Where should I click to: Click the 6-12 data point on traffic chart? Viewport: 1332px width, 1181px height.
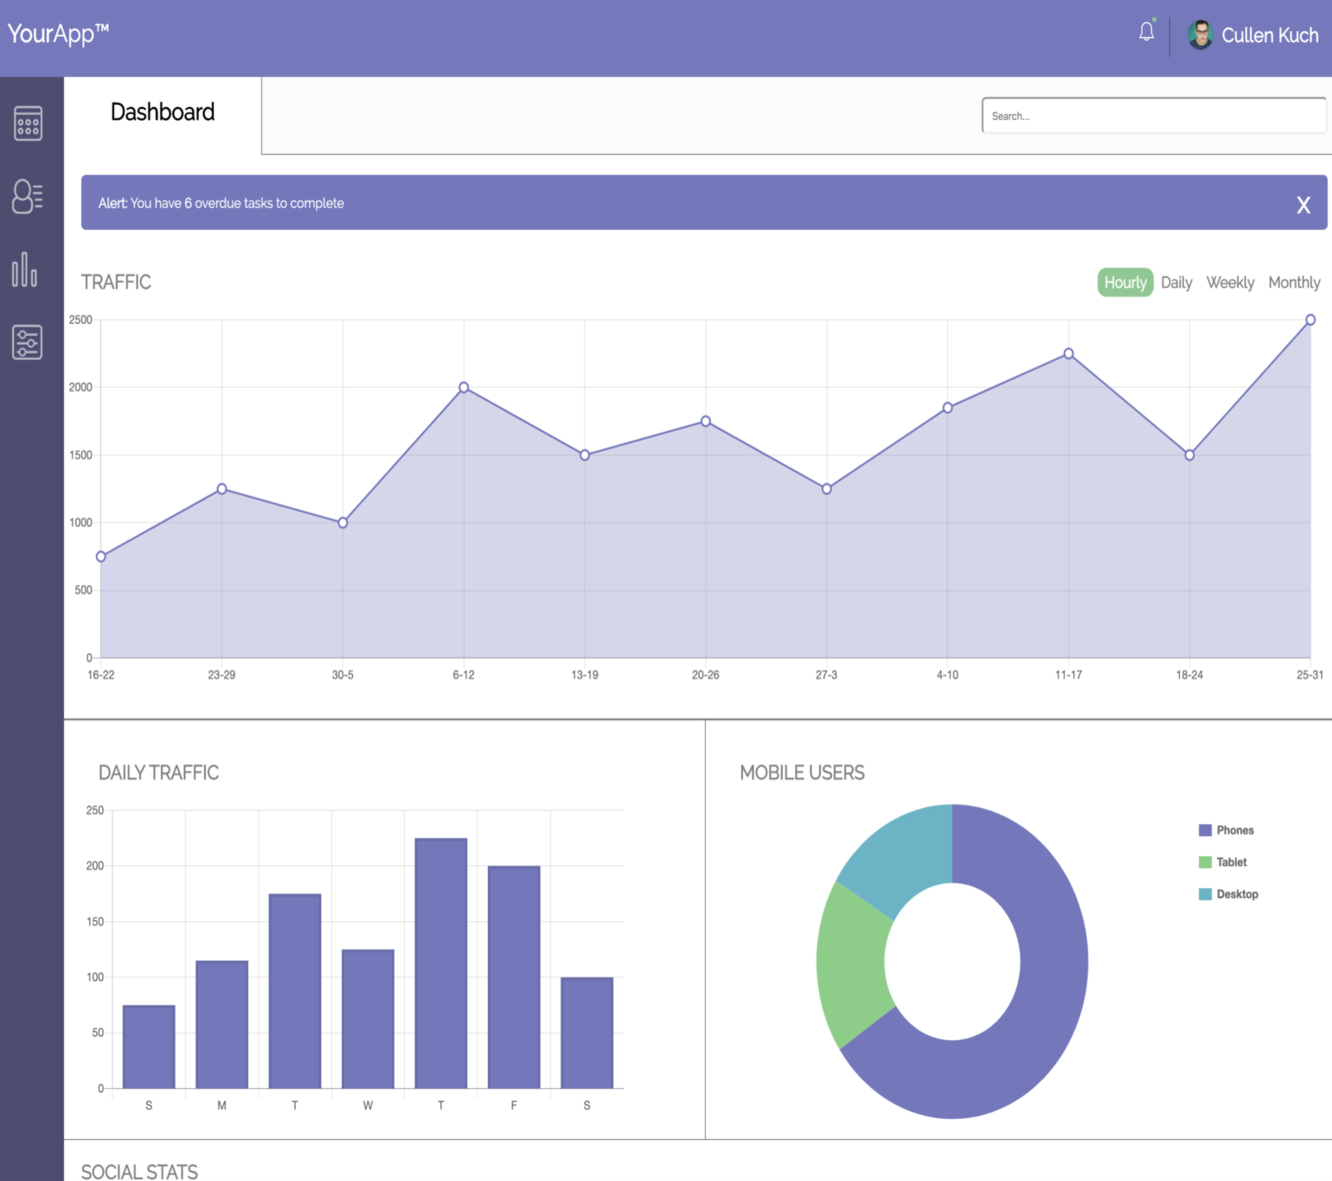click(464, 387)
